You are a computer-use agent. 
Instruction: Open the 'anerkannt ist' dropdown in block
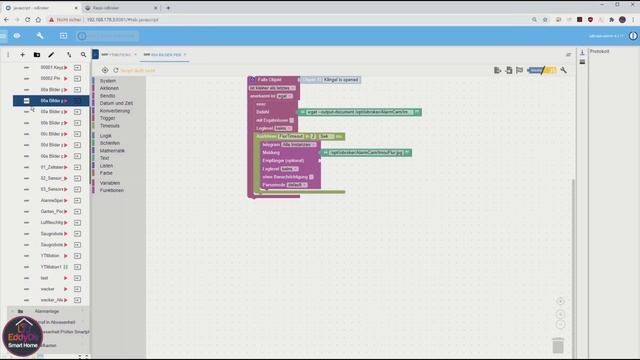[284, 96]
